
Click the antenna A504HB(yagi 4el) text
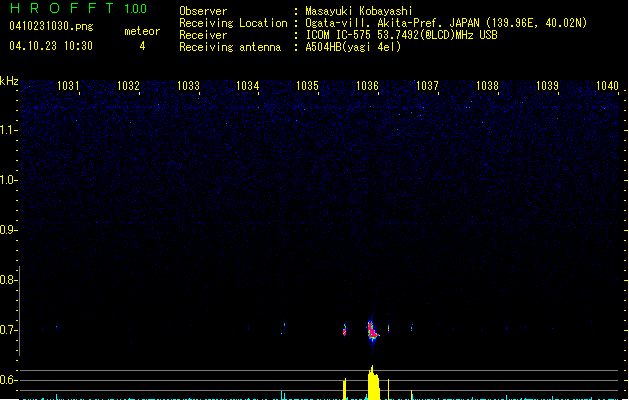[353, 47]
